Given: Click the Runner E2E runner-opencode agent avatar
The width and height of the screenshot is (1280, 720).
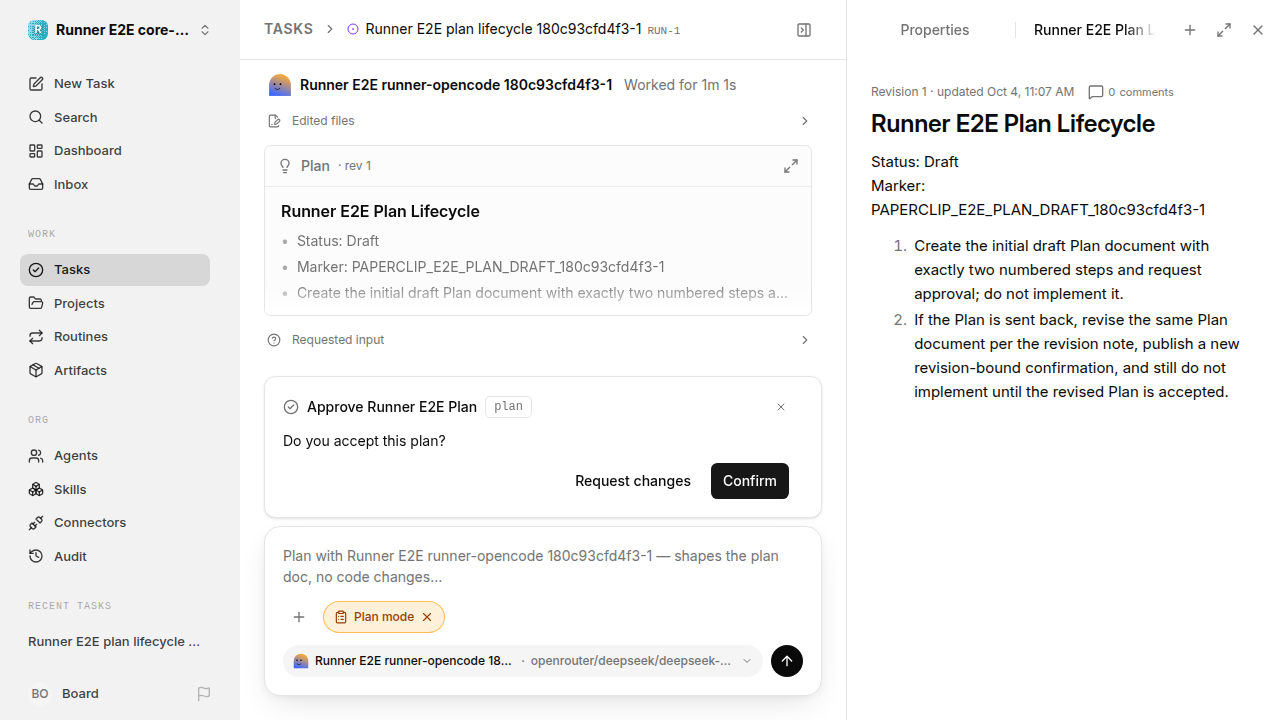Looking at the screenshot, I should point(280,85).
